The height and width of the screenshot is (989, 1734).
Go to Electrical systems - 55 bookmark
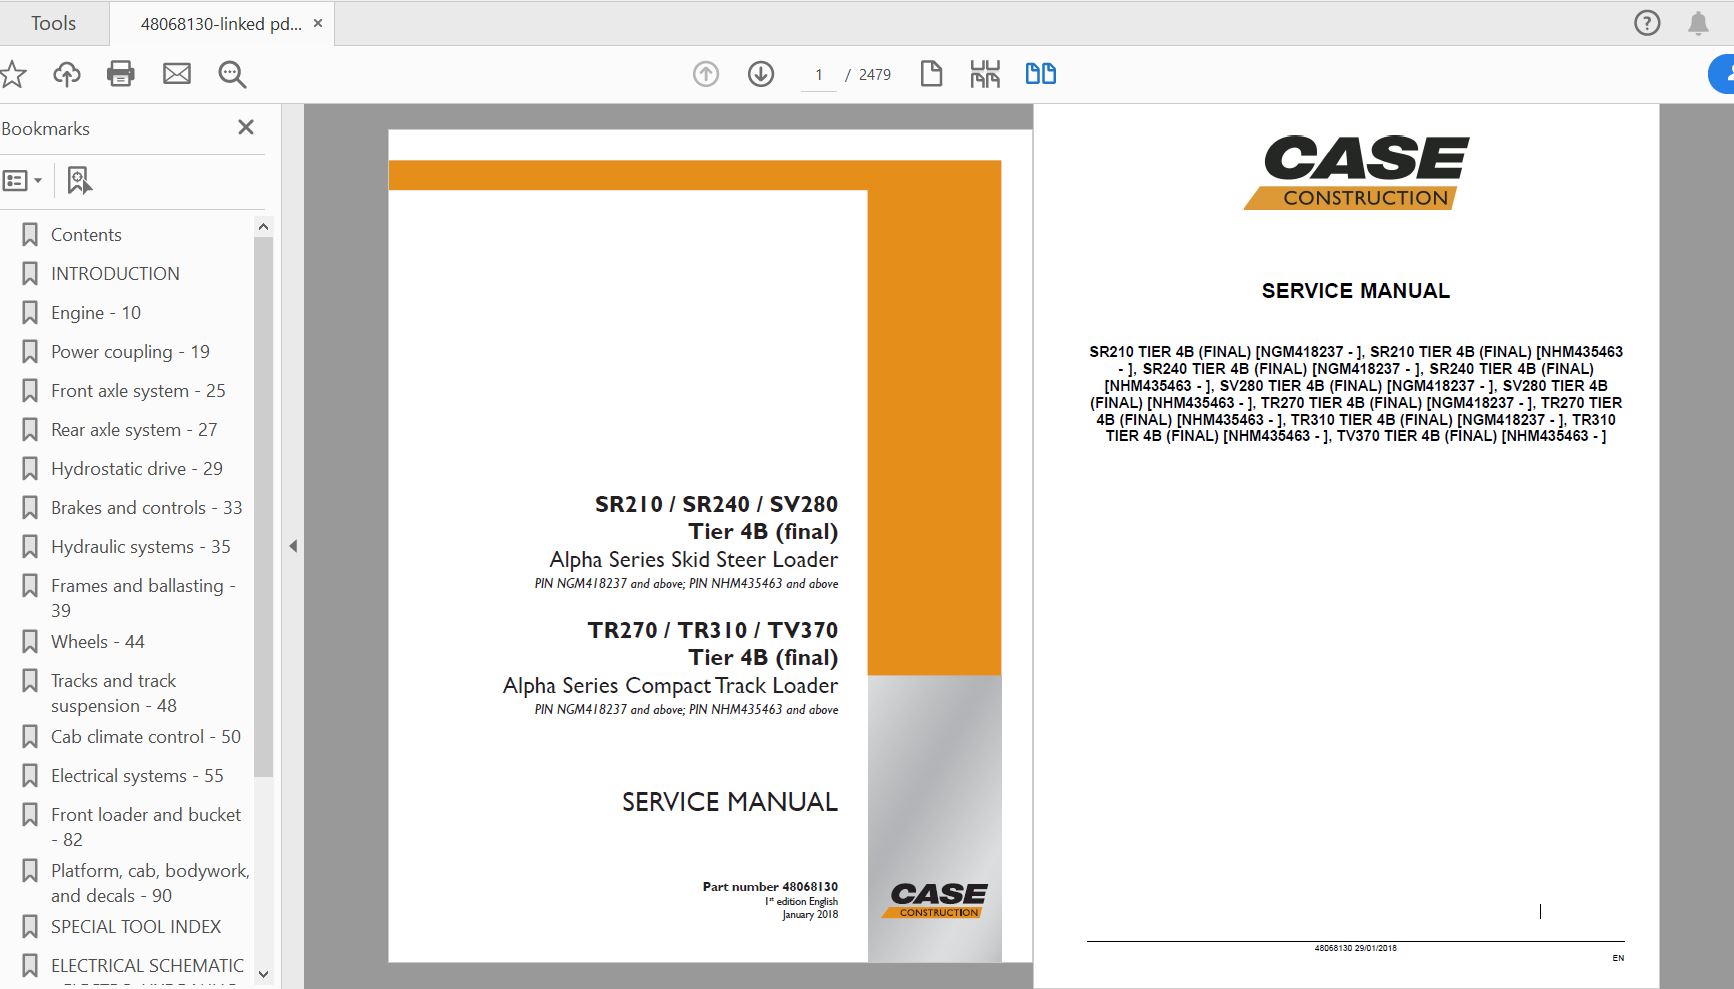[x=137, y=776]
